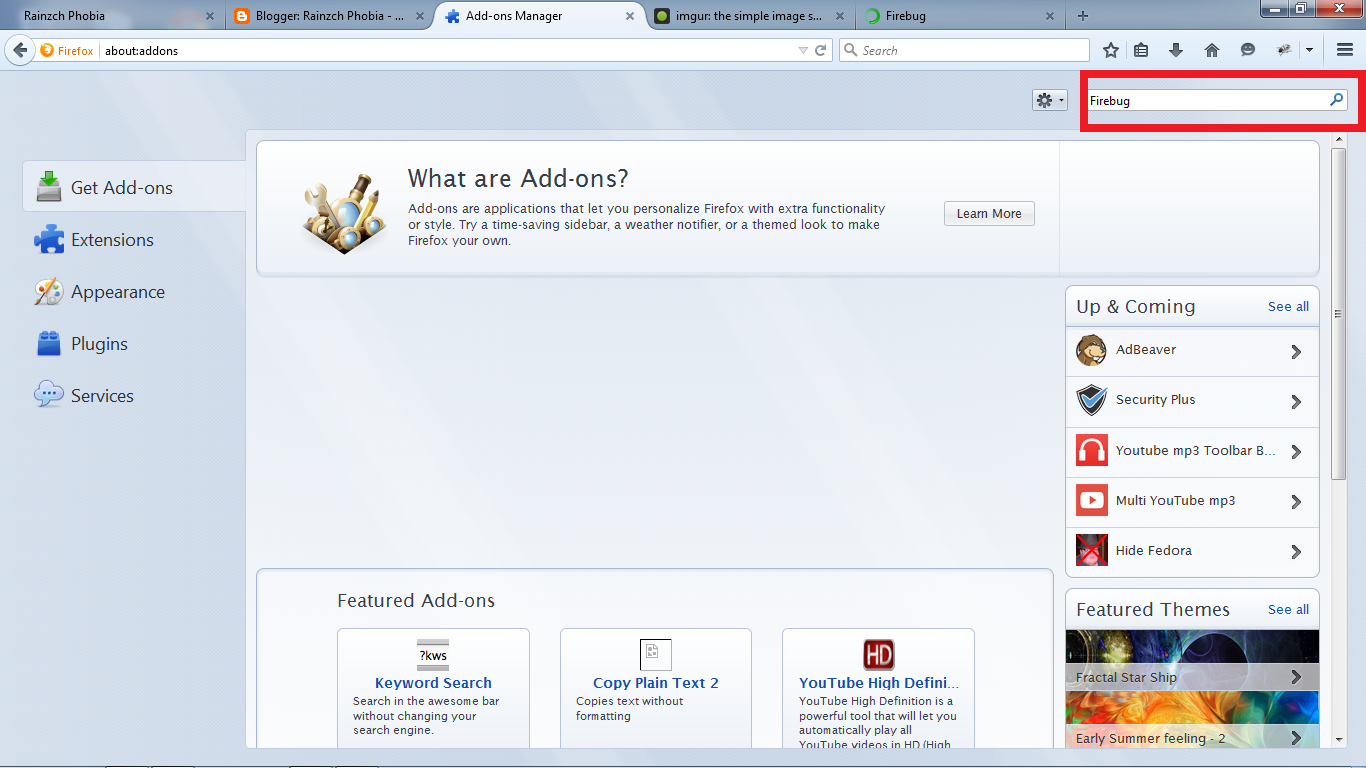The image size is (1366, 768).
Task: Open the Copy Plain Text 2 featured add-on
Action: [x=656, y=690]
